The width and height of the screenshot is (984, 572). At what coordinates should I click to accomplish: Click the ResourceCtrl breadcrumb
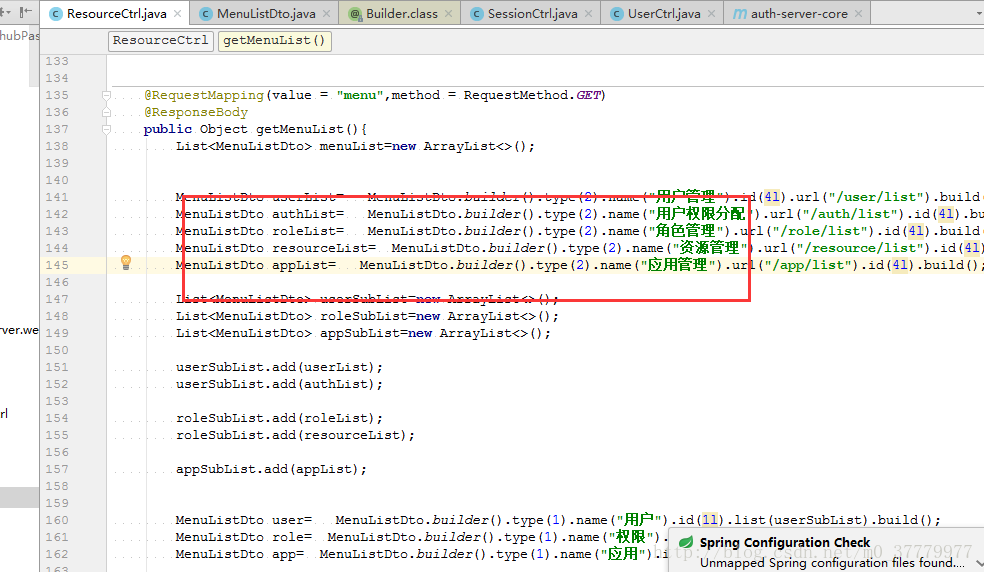pyautogui.click(x=160, y=40)
